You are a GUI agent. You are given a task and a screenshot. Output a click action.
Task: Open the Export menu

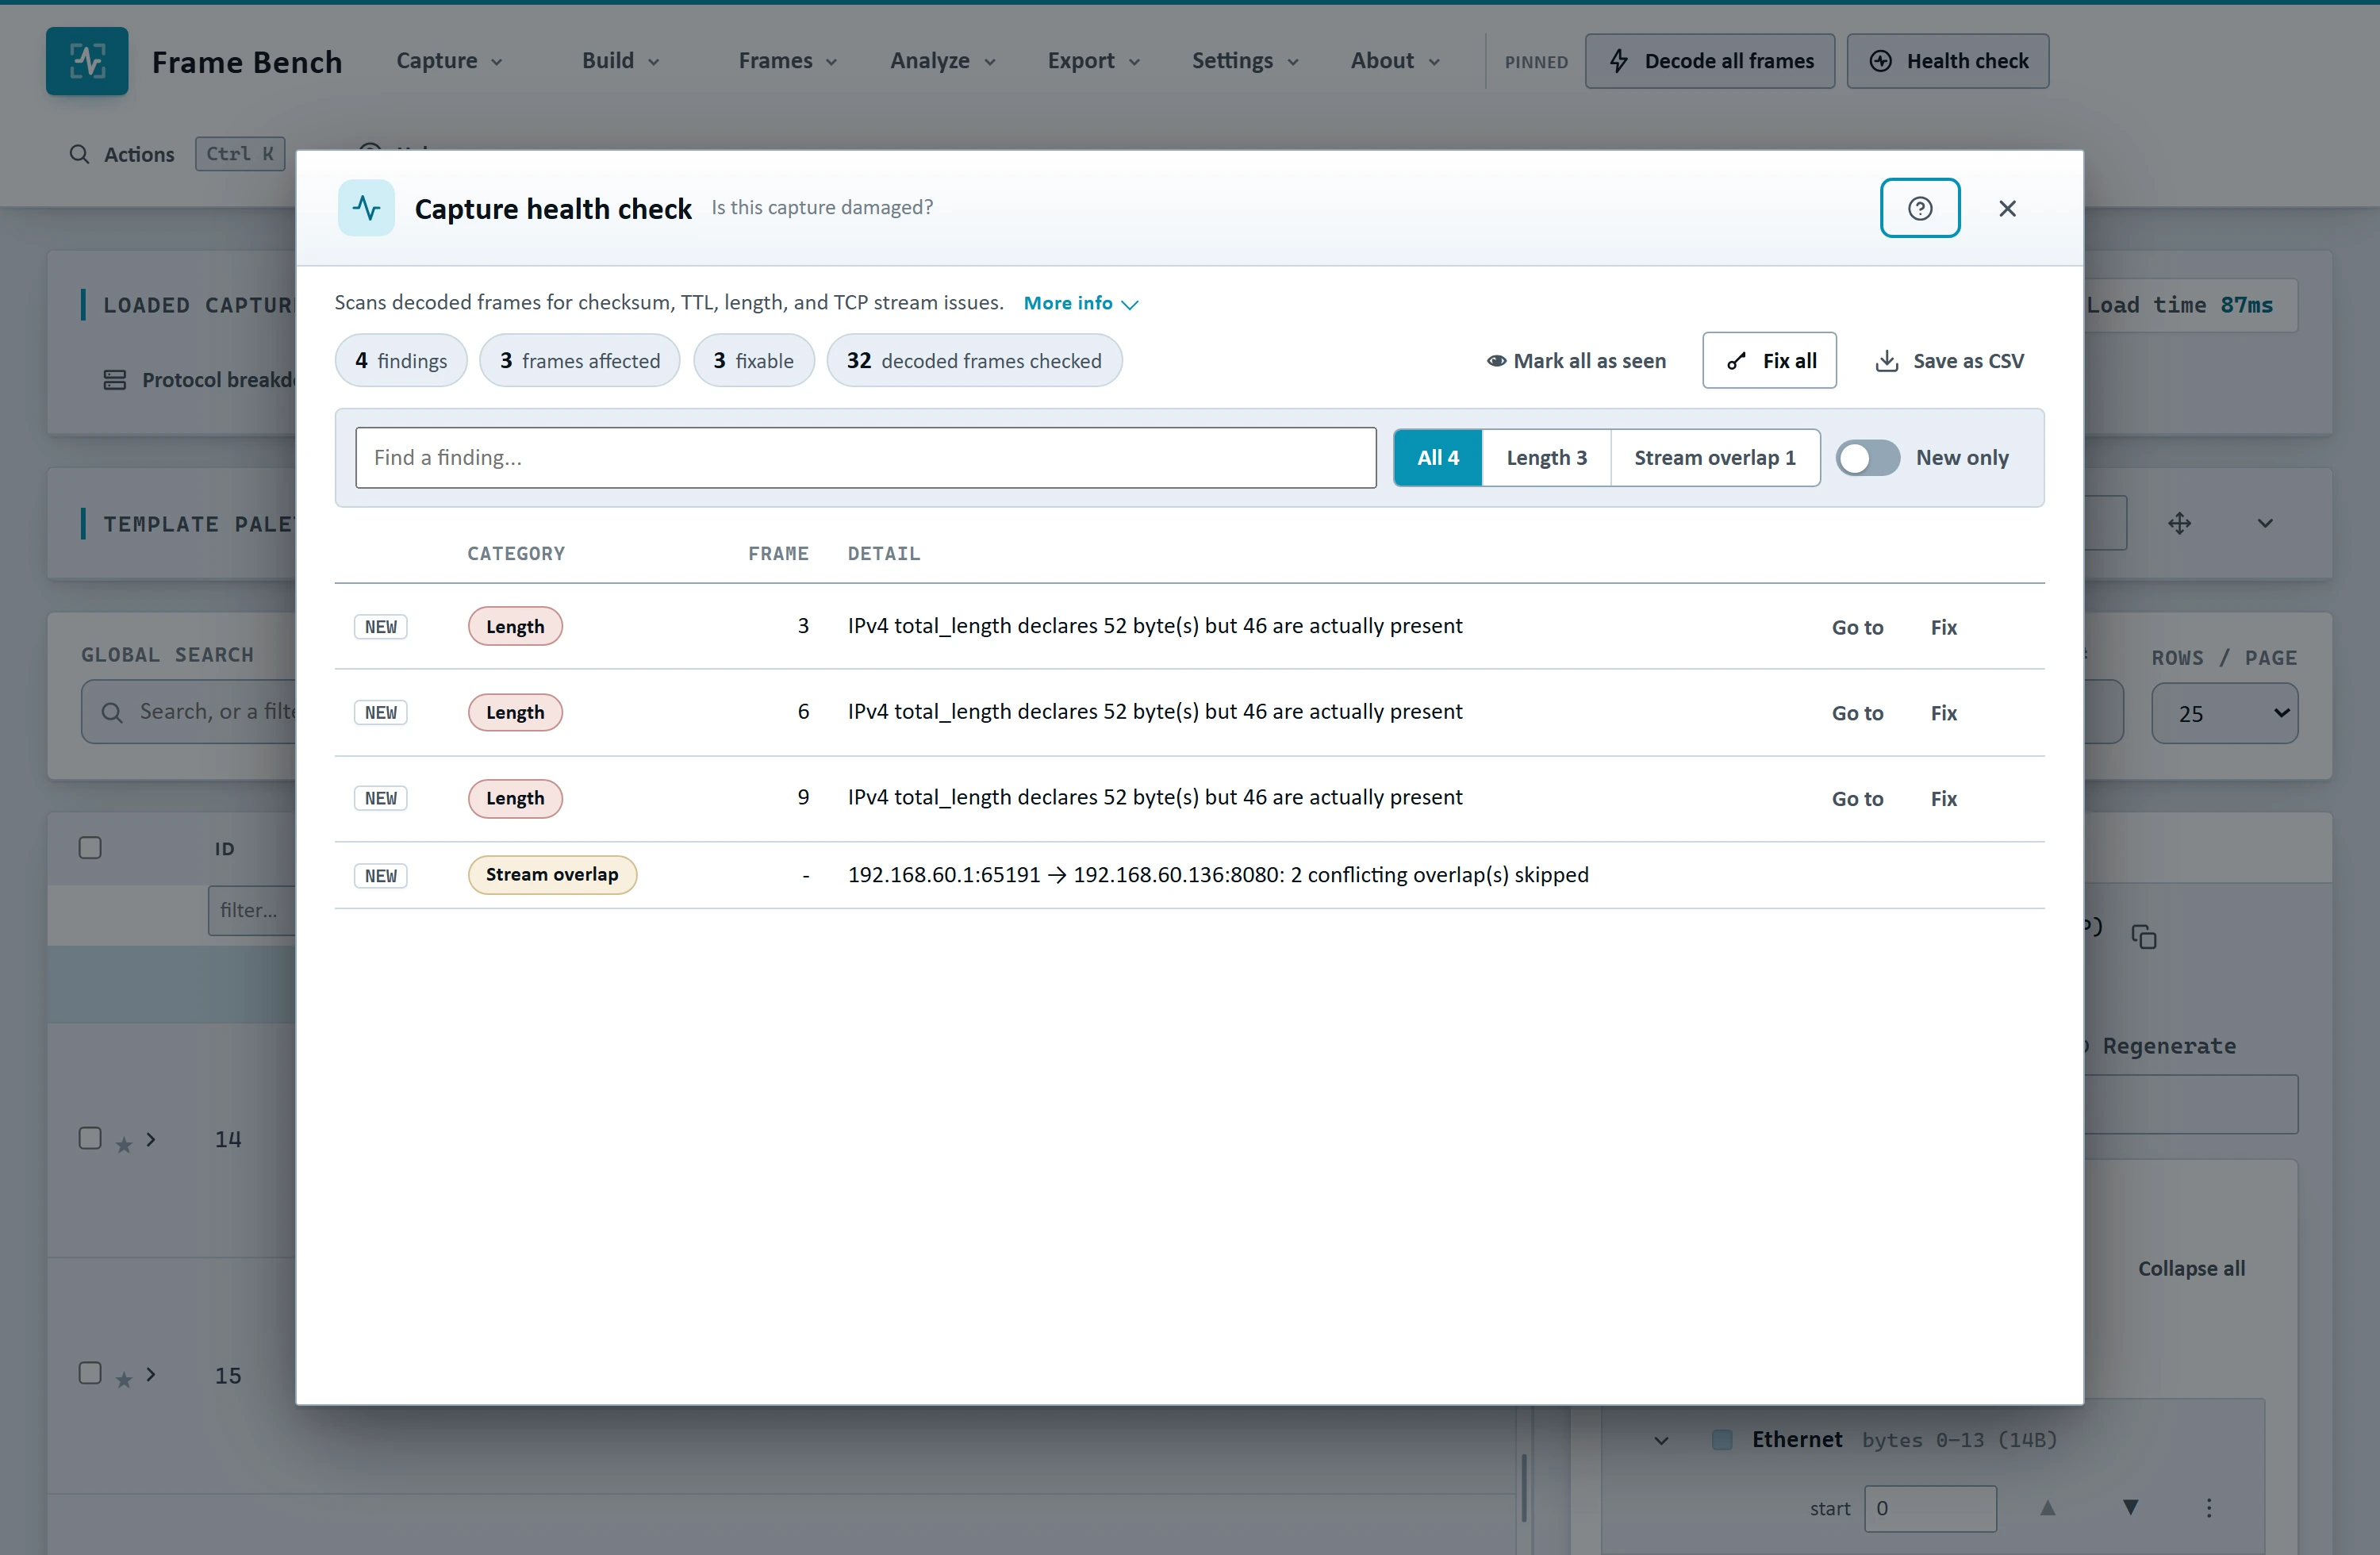pos(1093,61)
